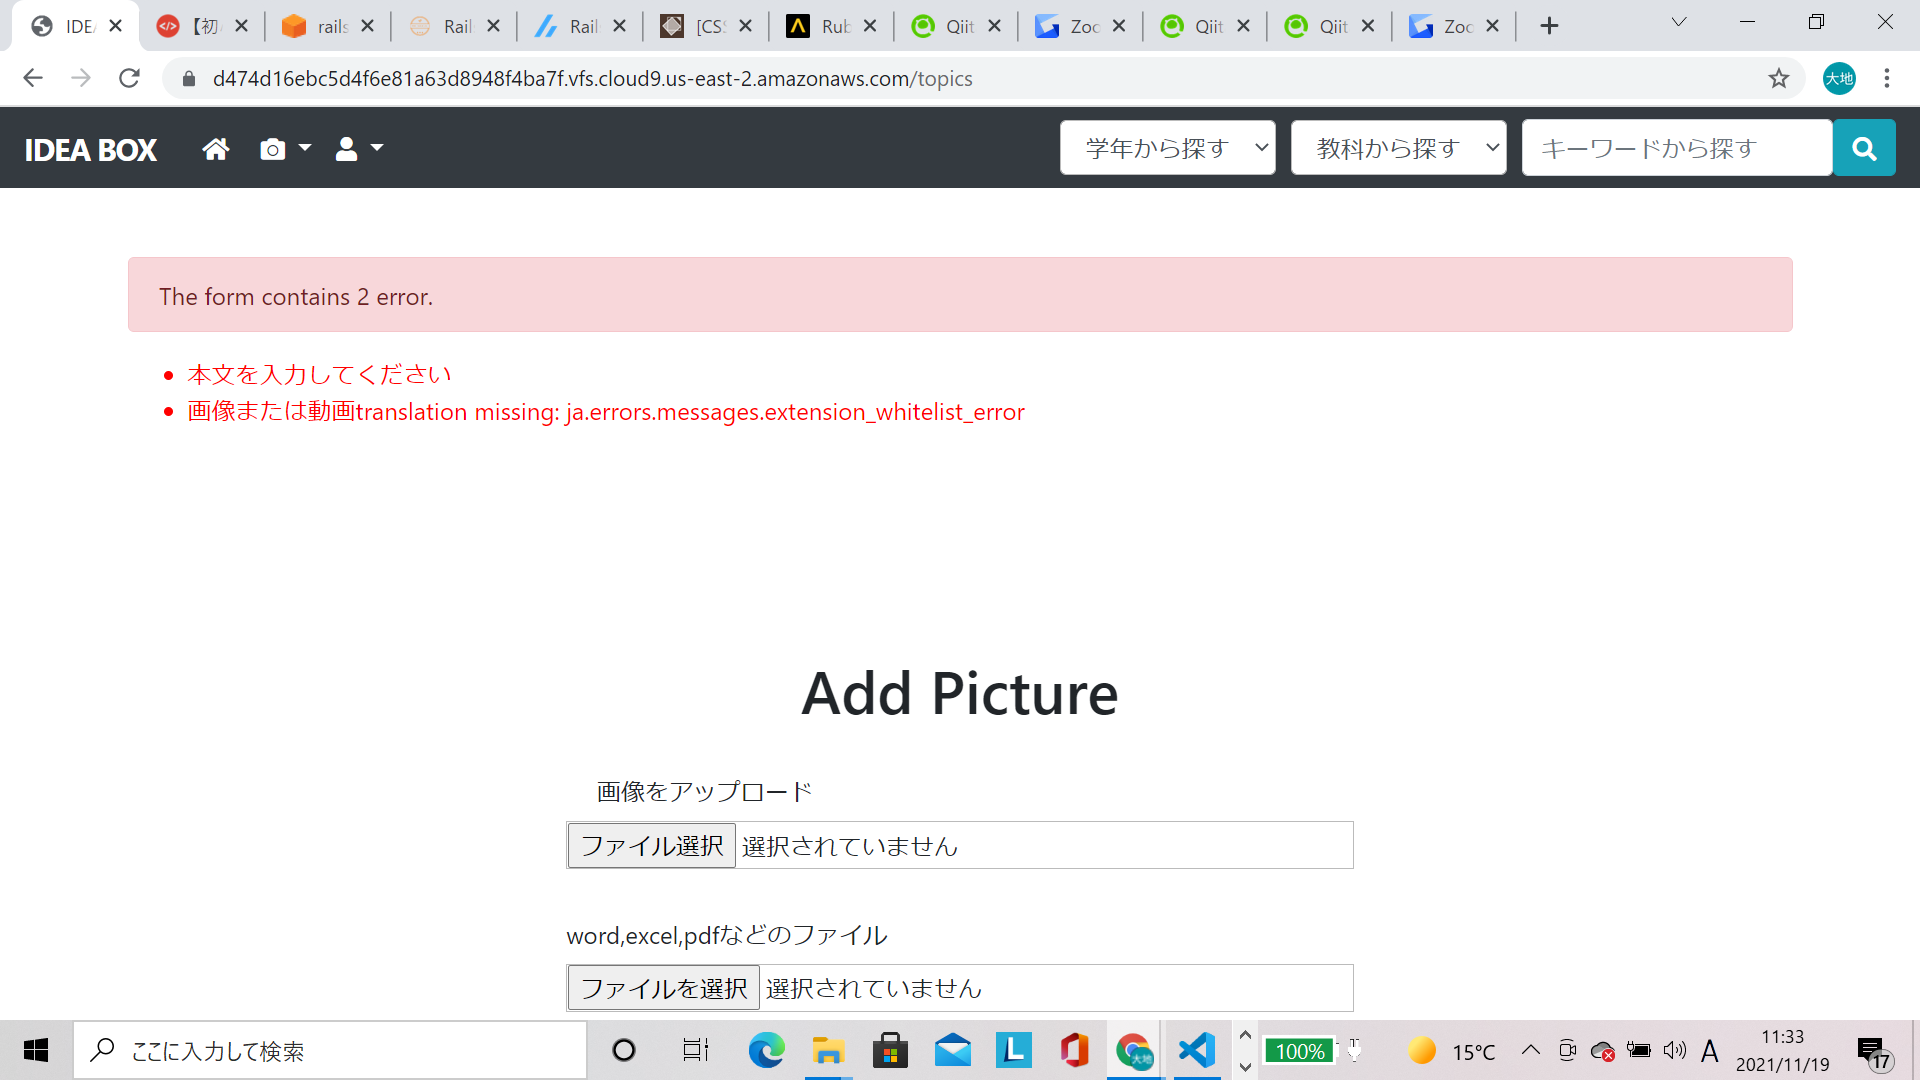
Task: Open a new browser tab with plus
Action: 1549,26
